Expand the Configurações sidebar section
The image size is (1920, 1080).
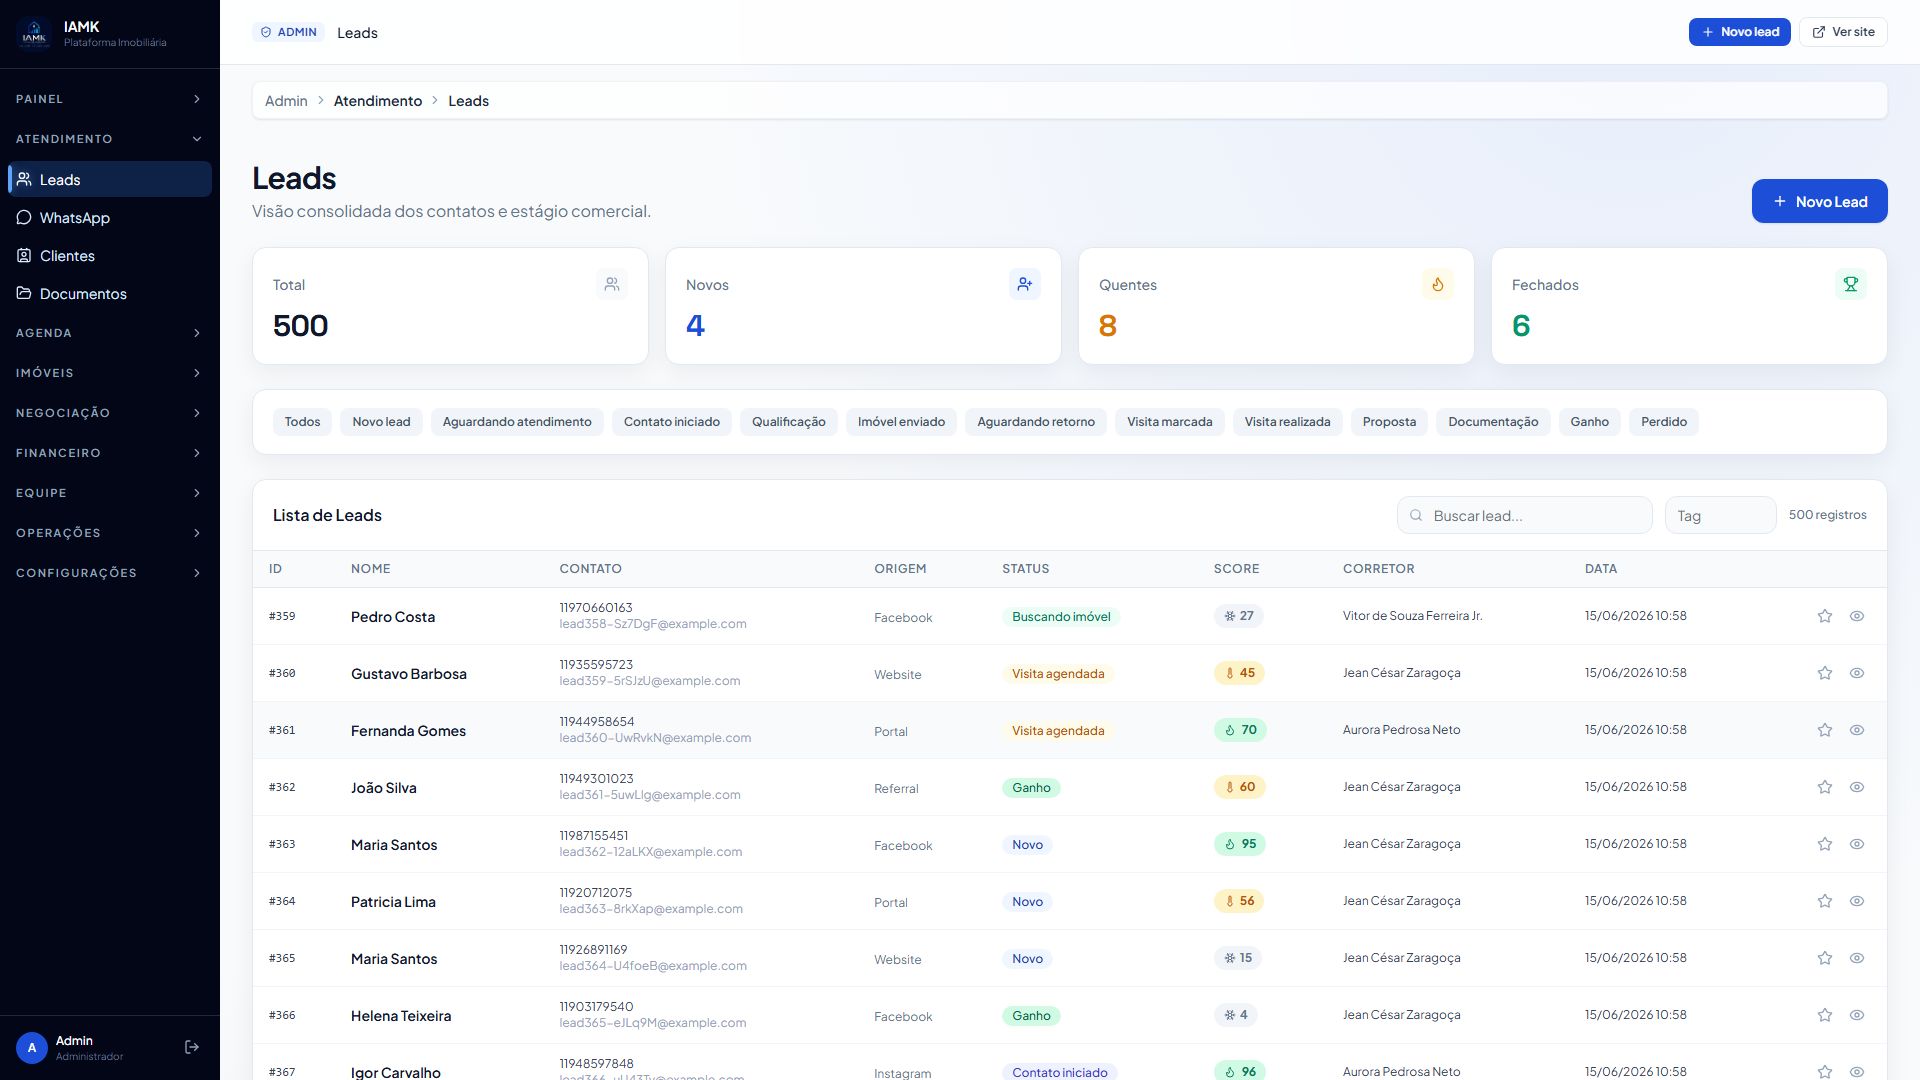tap(109, 573)
